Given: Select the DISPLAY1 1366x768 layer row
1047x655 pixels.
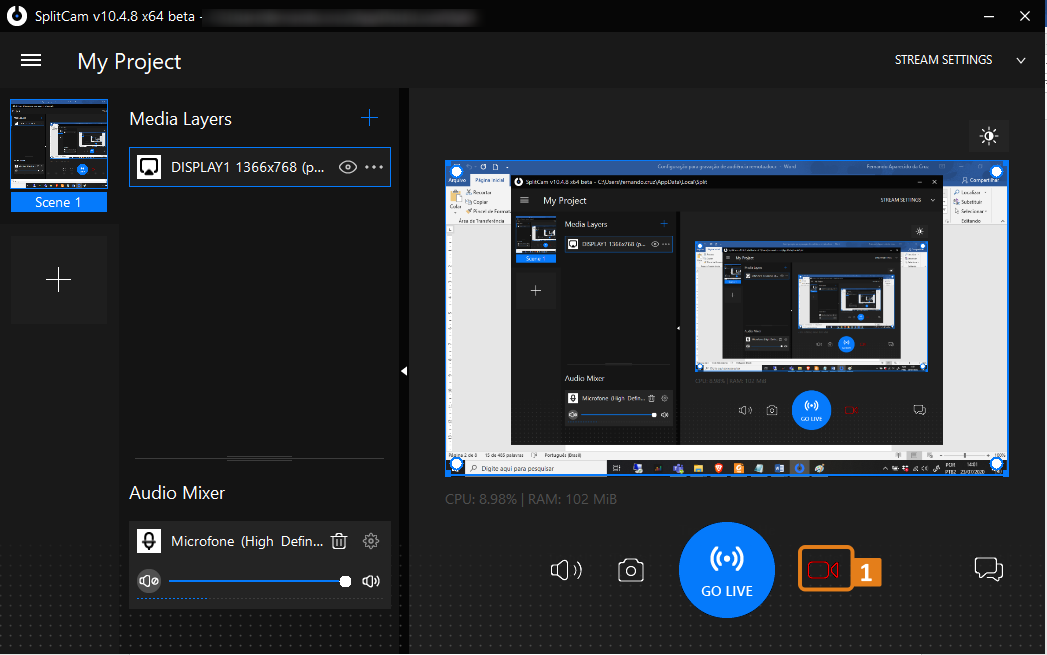Looking at the screenshot, I should [x=260, y=167].
